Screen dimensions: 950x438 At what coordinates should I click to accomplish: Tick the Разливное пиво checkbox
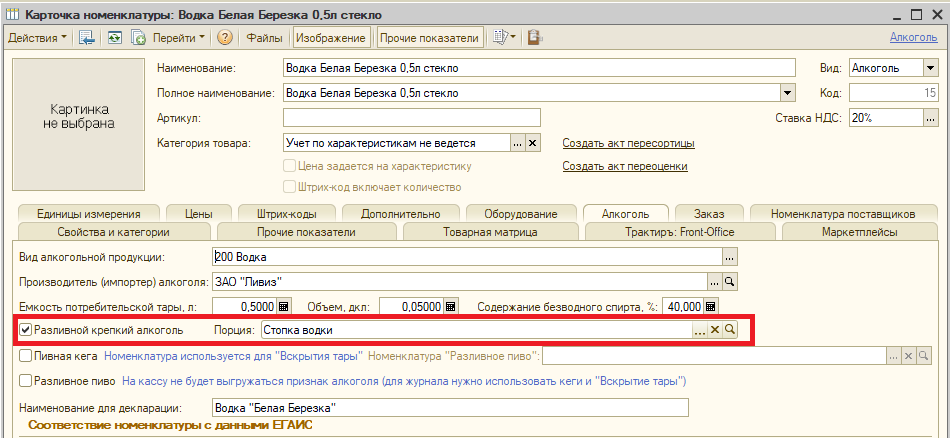pos(26,381)
